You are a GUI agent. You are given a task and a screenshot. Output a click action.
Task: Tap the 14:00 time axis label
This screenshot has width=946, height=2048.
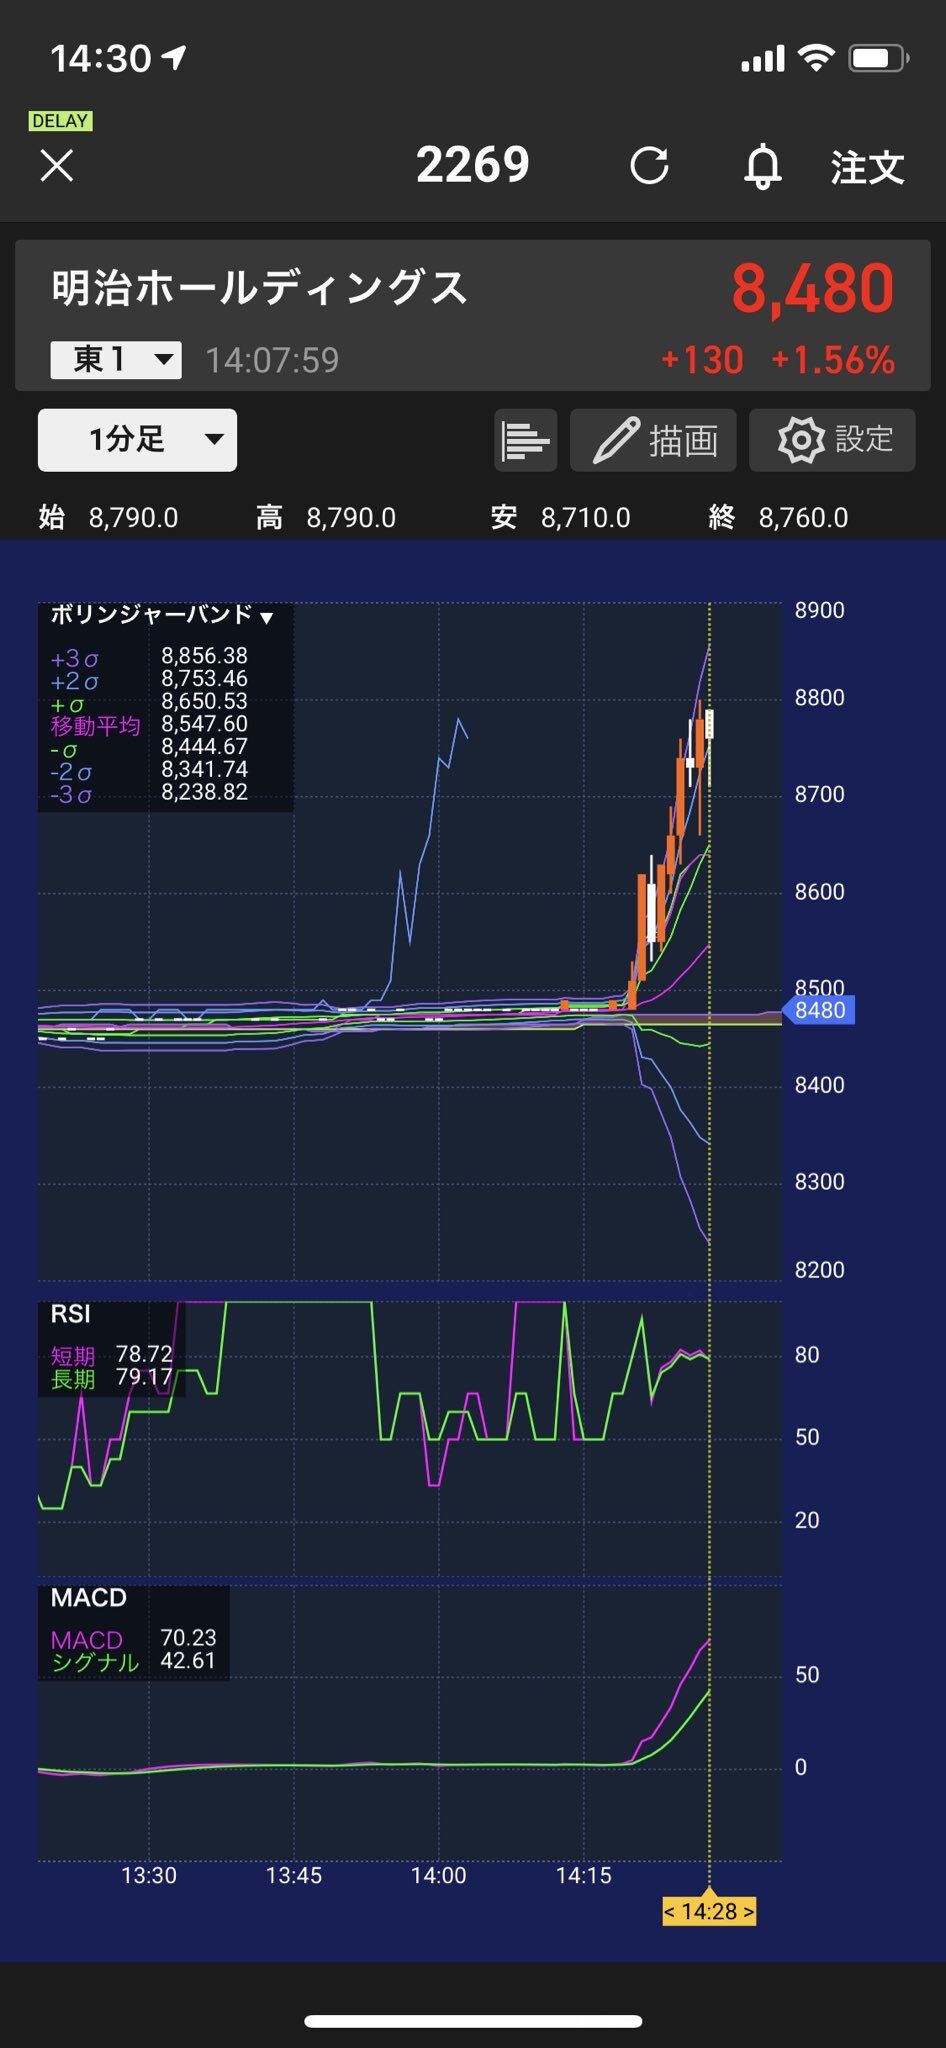point(439,1875)
